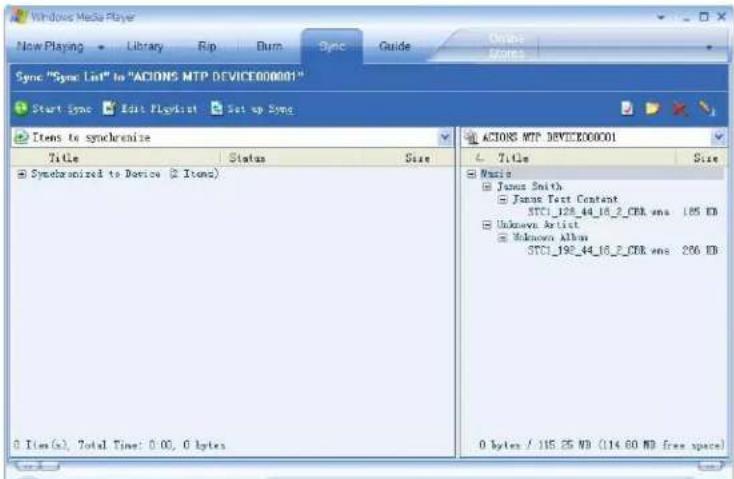This screenshot has height=479, width=734.
Task: Open the Items to synchronize dropdown arrow
Action: click(x=445, y=137)
